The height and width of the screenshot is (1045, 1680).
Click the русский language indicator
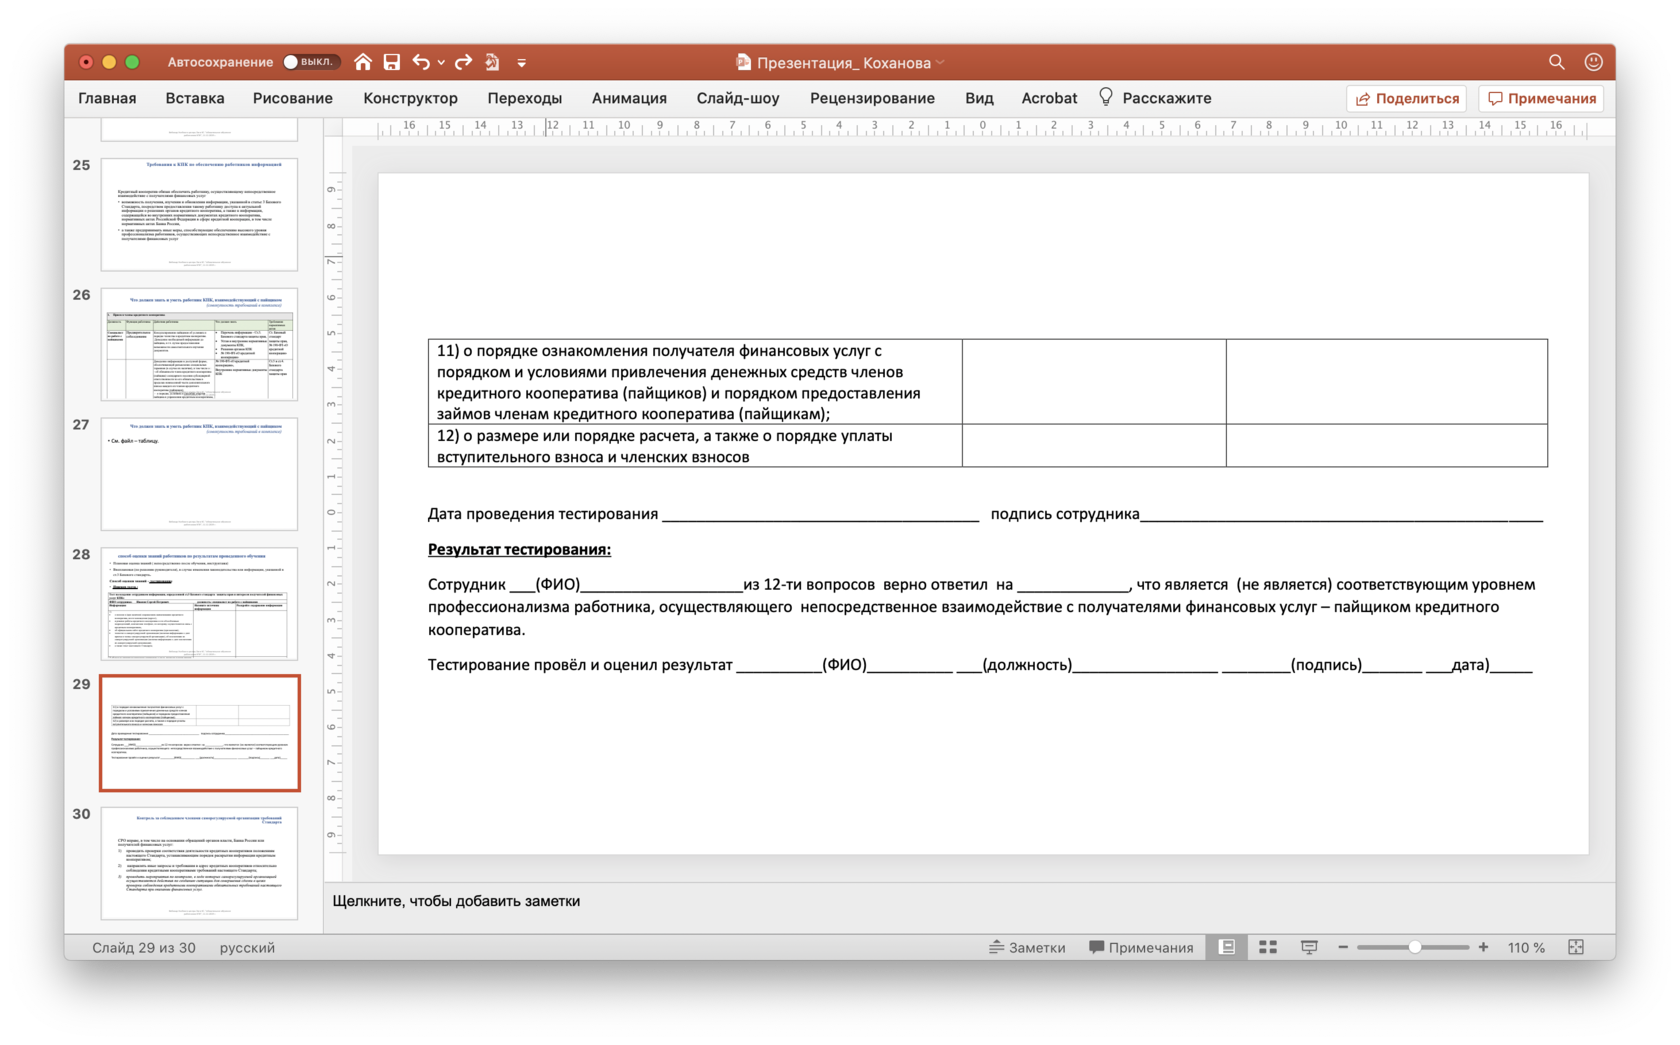point(247,947)
